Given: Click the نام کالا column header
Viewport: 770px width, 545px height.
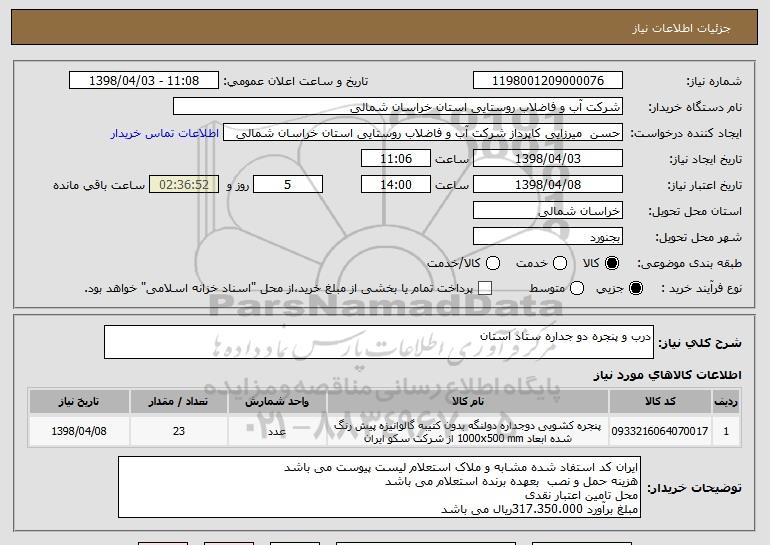Looking at the screenshot, I should pyautogui.click(x=468, y=402).
